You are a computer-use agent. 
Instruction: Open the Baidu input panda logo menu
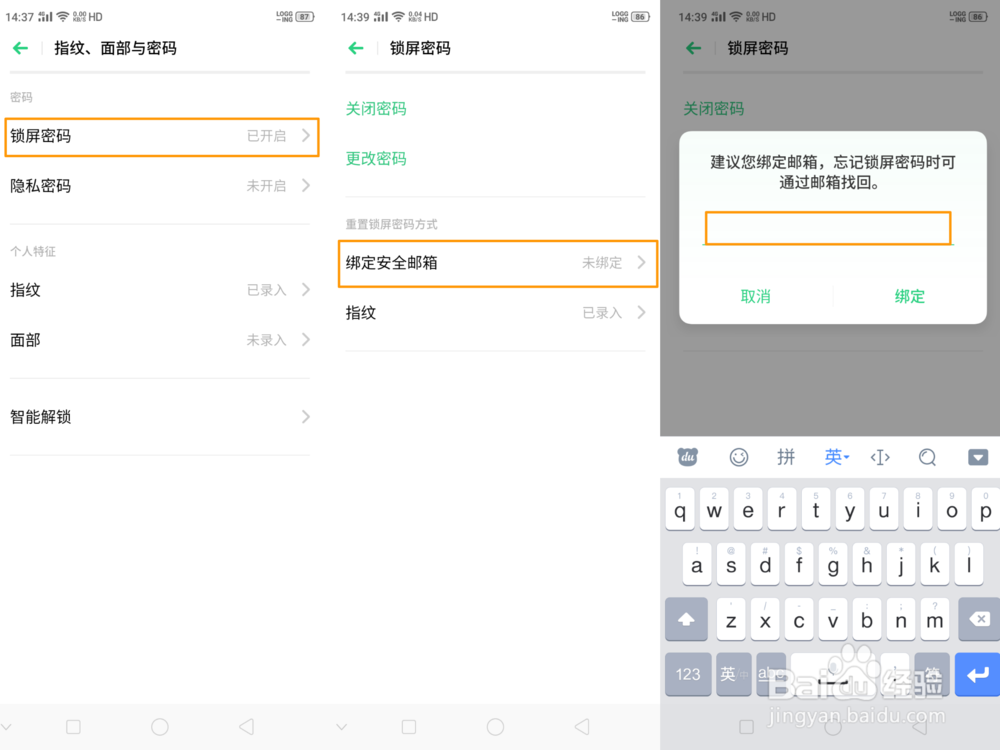tap(686, 457)
